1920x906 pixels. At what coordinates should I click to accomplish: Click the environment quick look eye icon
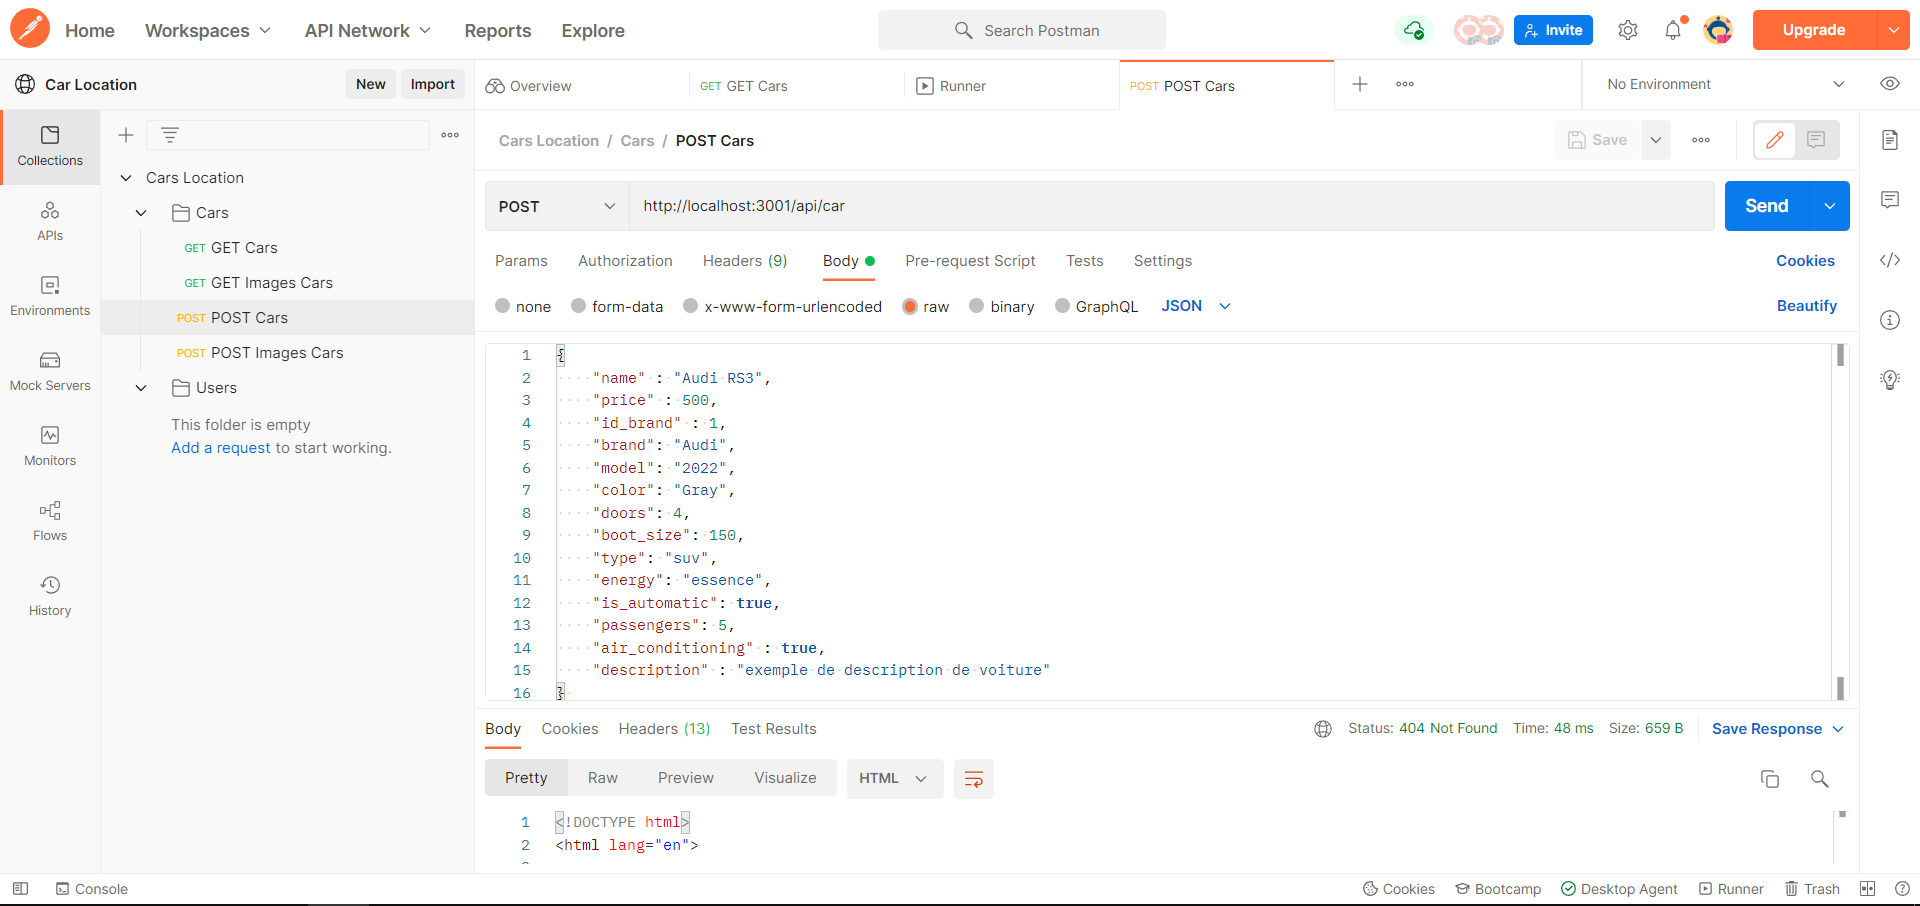(1890, 84)
